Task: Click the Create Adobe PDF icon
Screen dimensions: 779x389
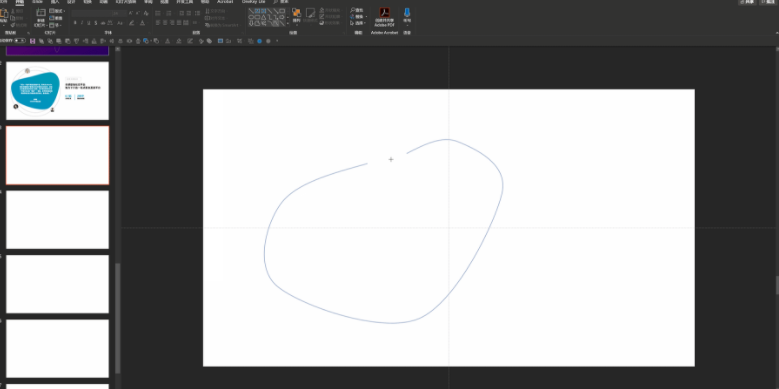Action: pos(385,12)
